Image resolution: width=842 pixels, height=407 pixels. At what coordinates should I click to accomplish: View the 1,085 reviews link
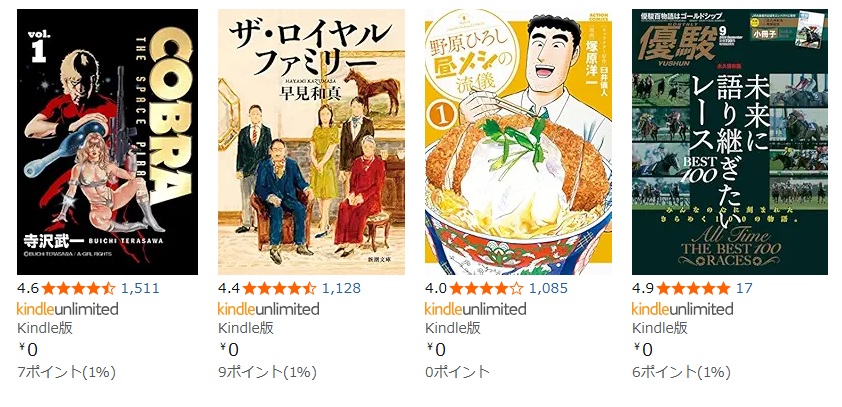pos(548,288)
